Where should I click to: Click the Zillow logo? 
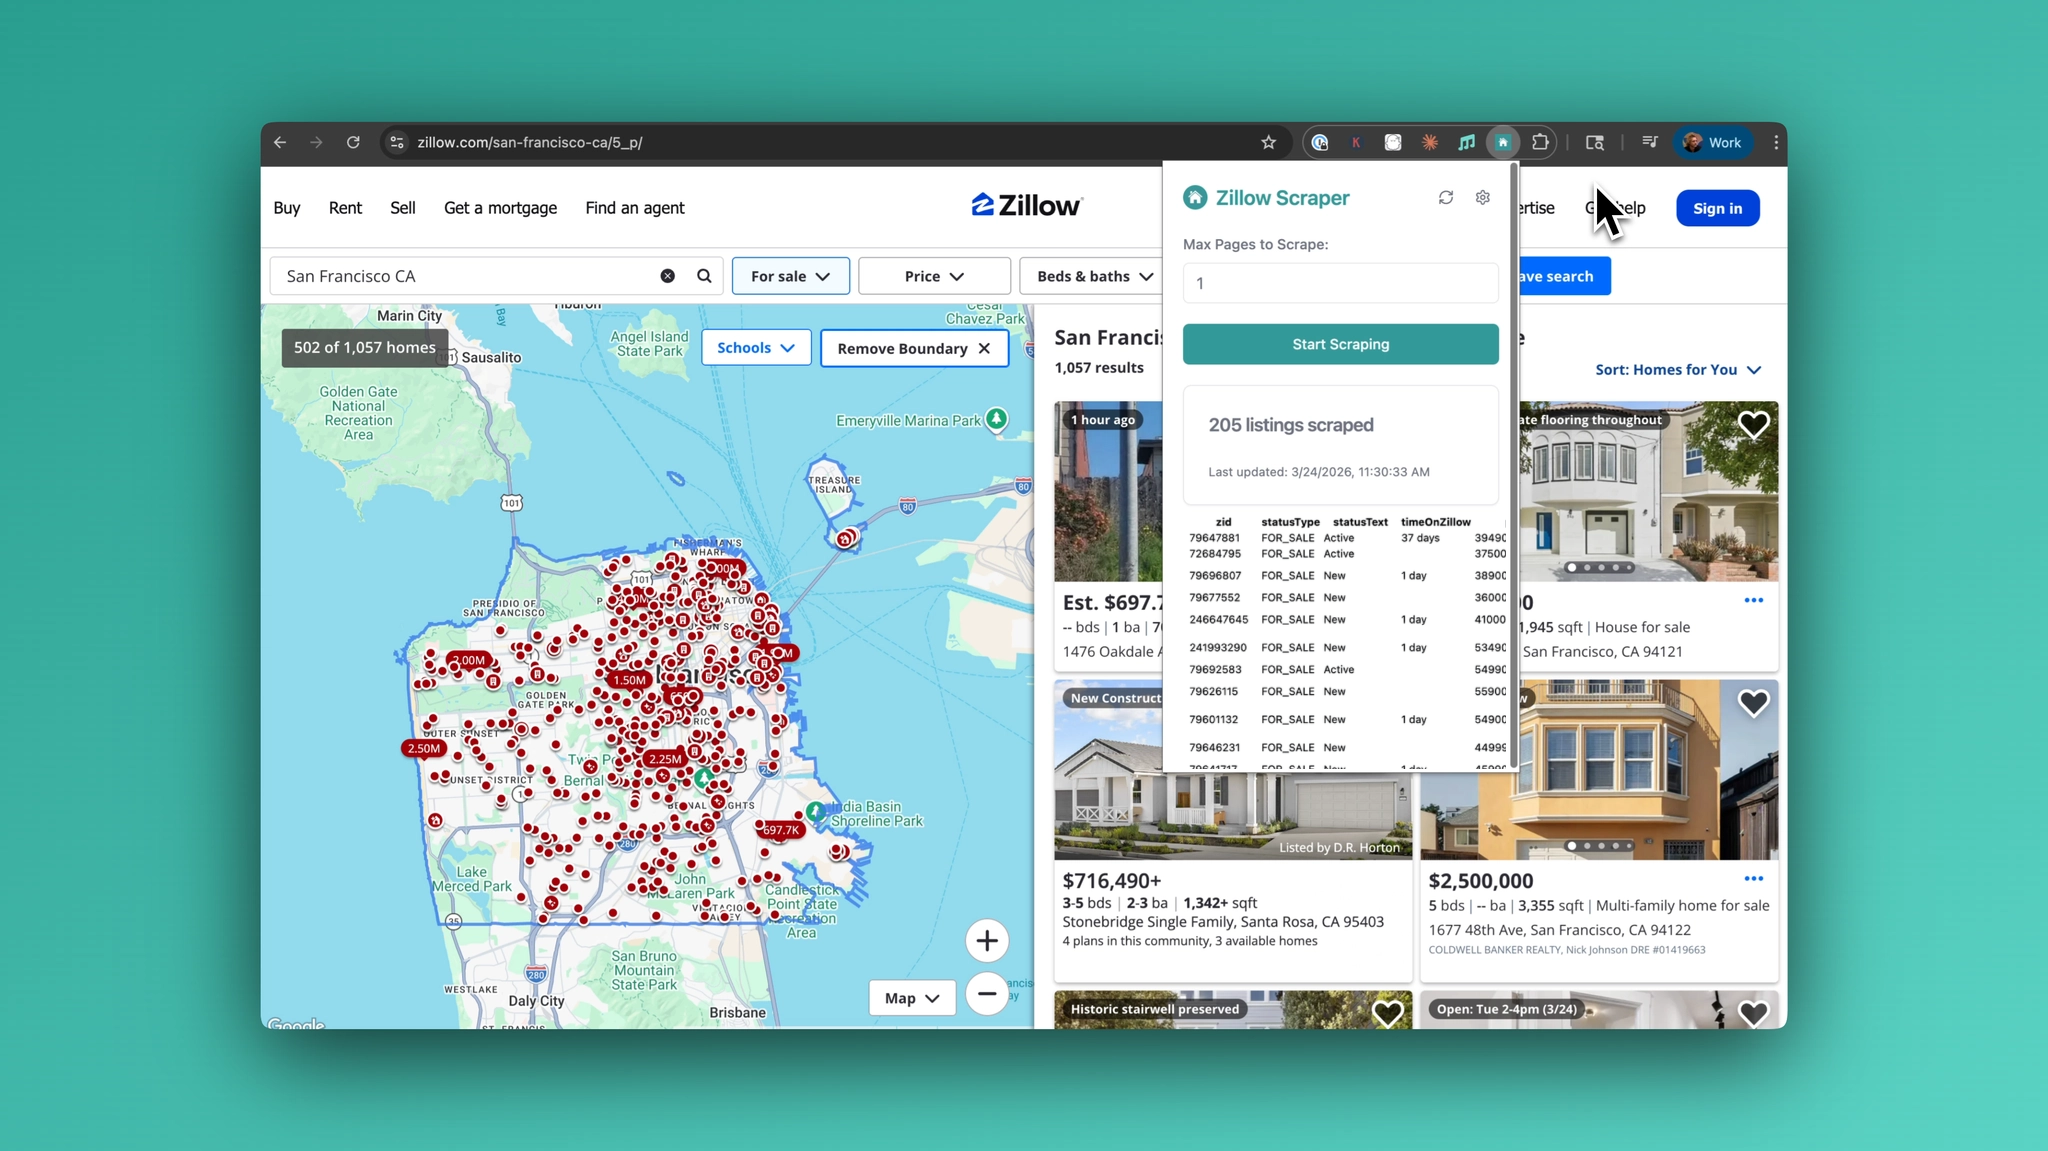[x=1026, y=204]
